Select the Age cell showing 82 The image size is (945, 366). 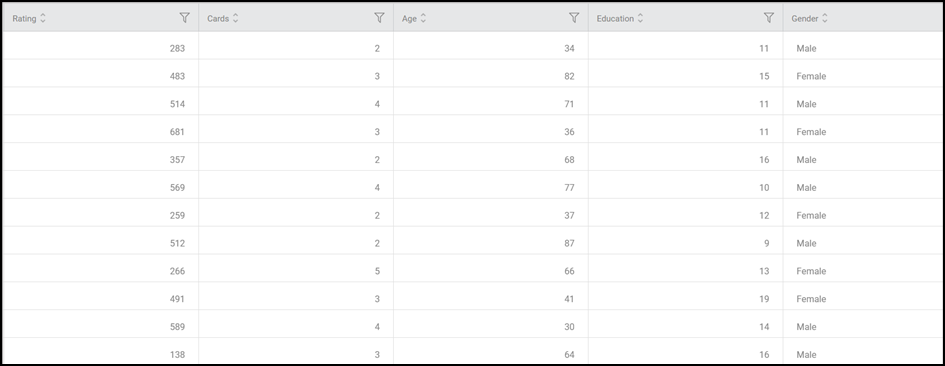coord(491,76)
